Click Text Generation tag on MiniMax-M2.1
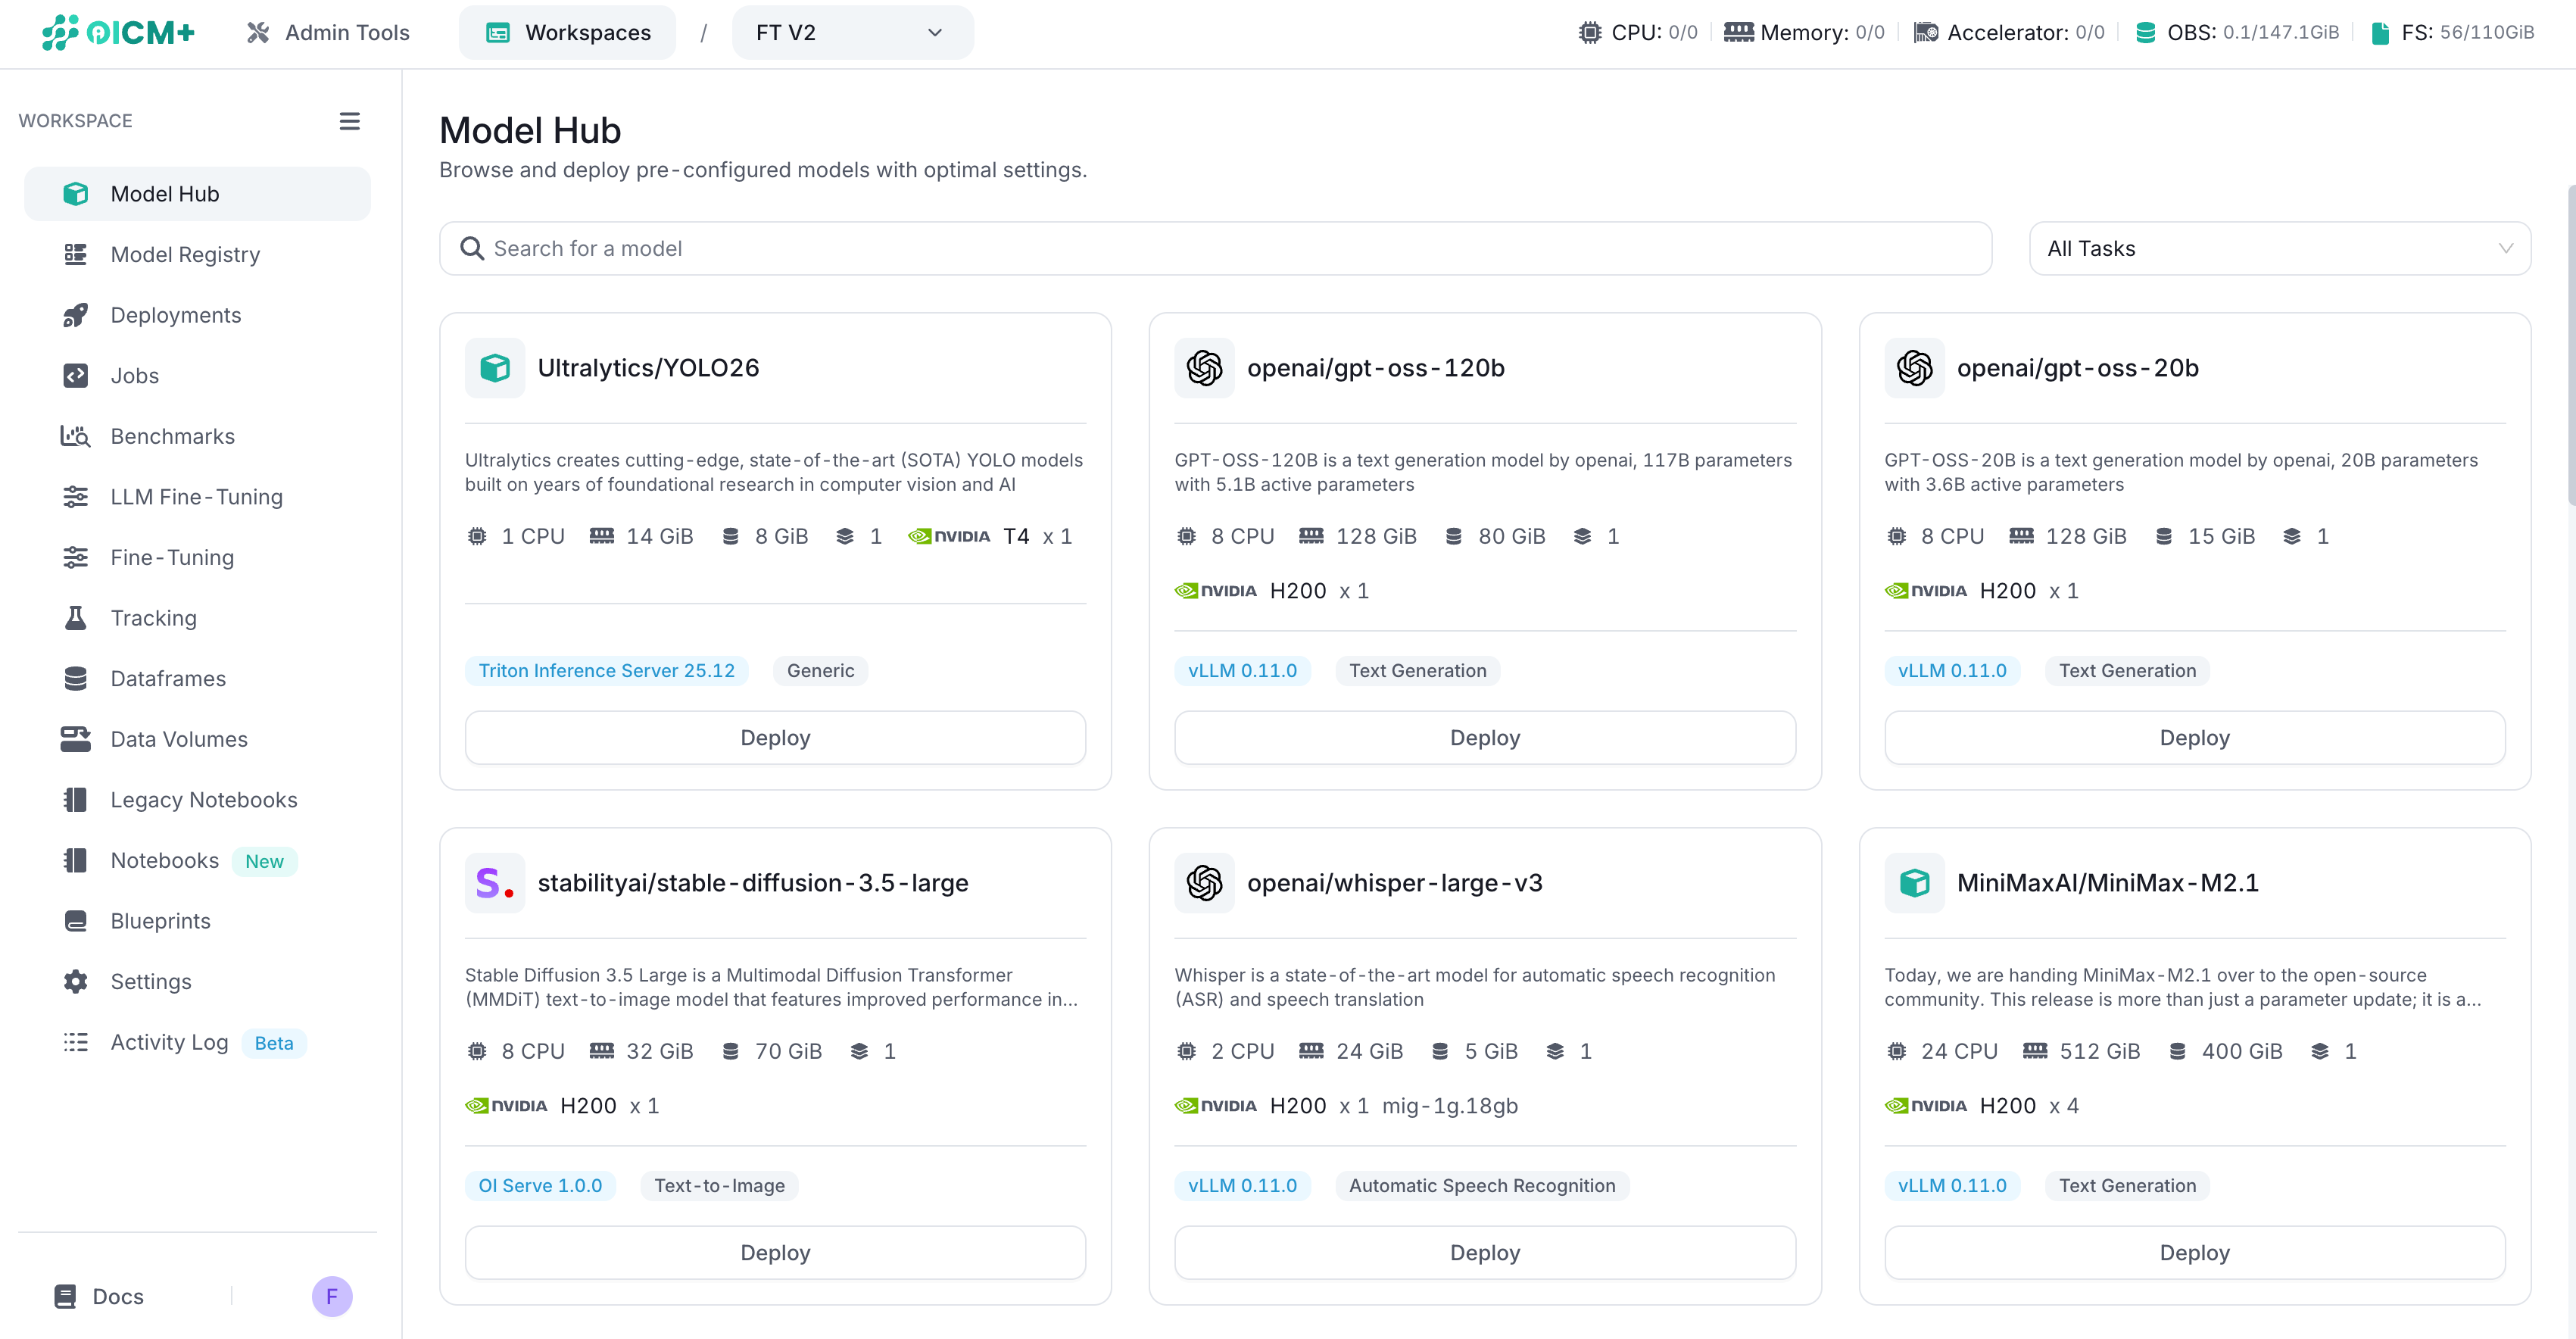The width and height of the screenshot is (2576, 1339). pyautogui.click(x=2127, y=1186)
